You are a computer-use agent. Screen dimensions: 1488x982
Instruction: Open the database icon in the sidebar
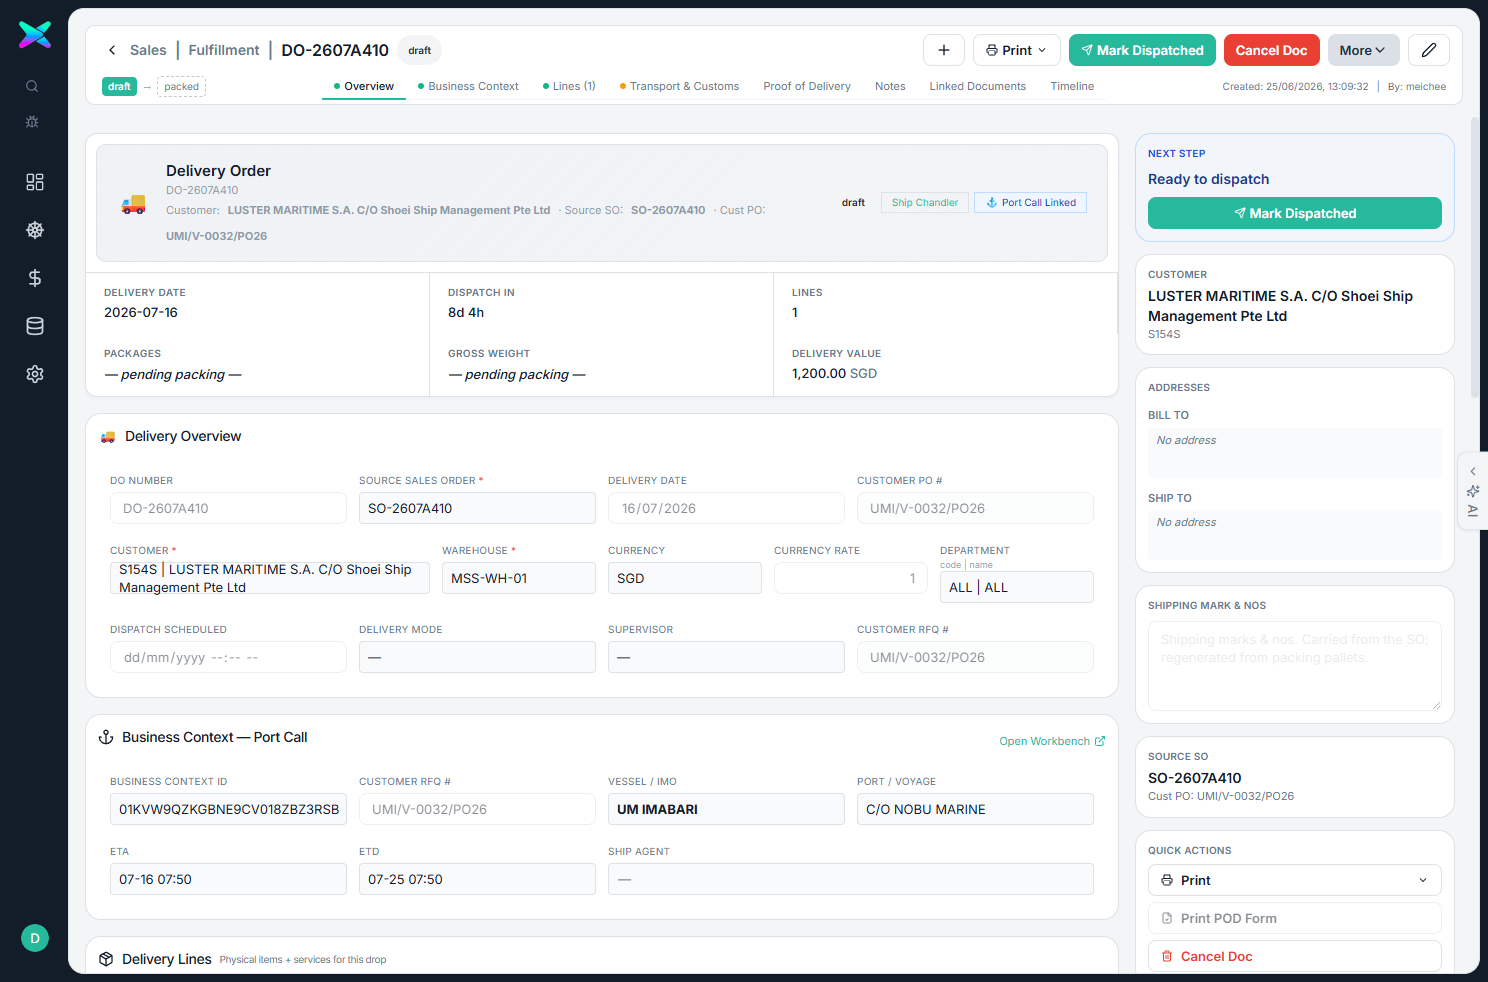[x=35, y=326]
